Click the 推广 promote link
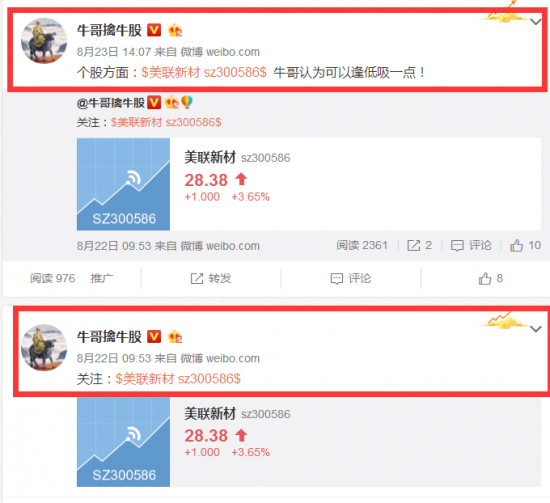The height and width of the screenshot is (503, 550). tap(102, 279)
